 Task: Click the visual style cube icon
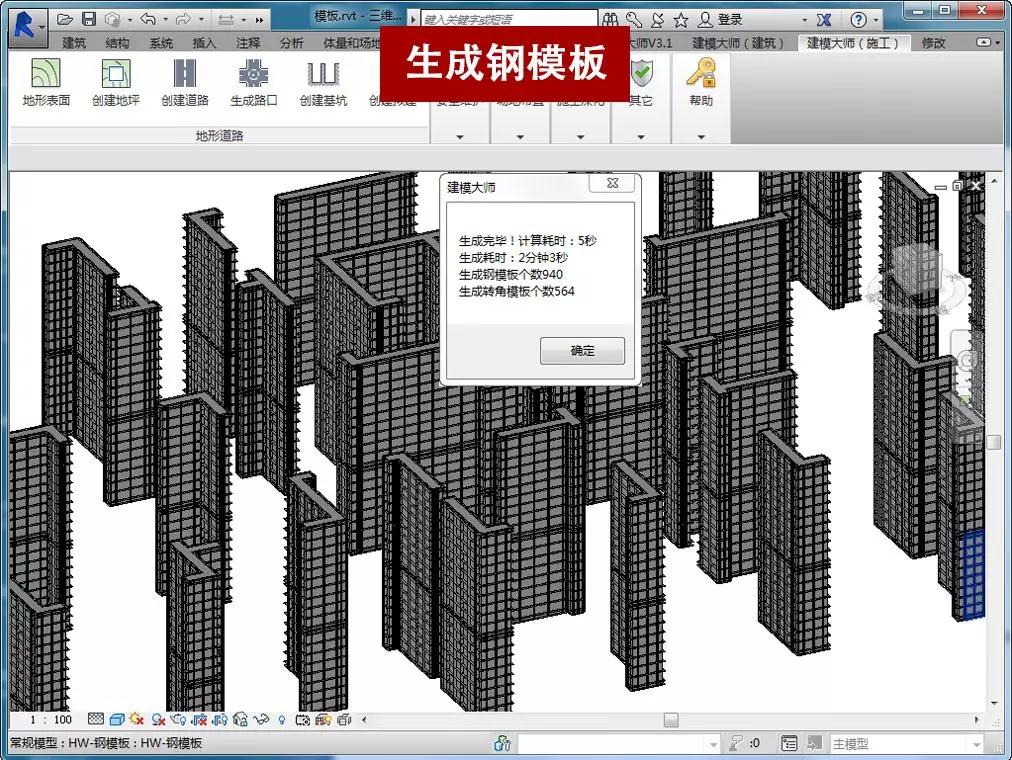click(x=116, y=719)
